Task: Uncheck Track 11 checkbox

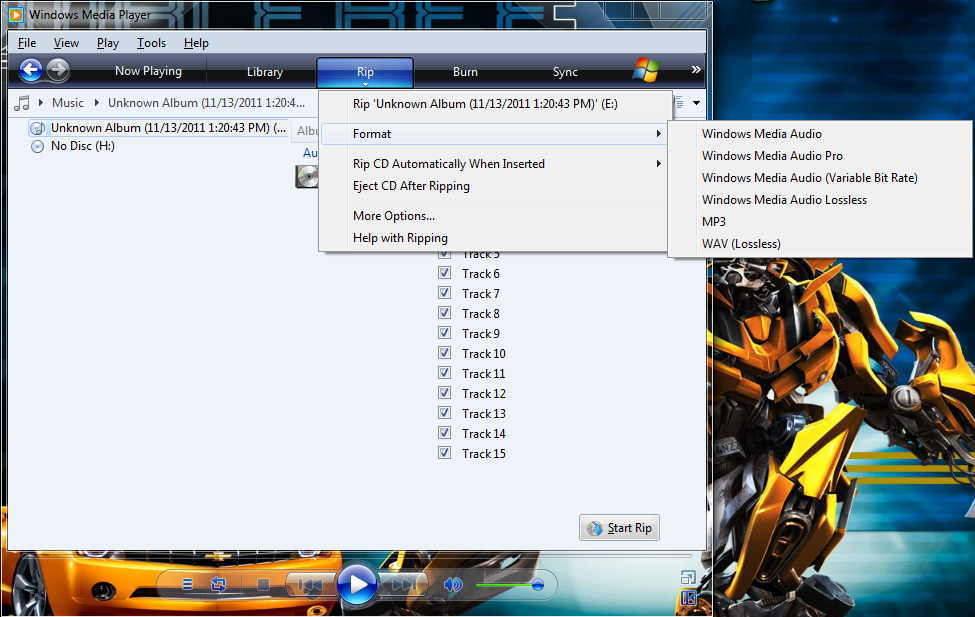Action: 444,373
